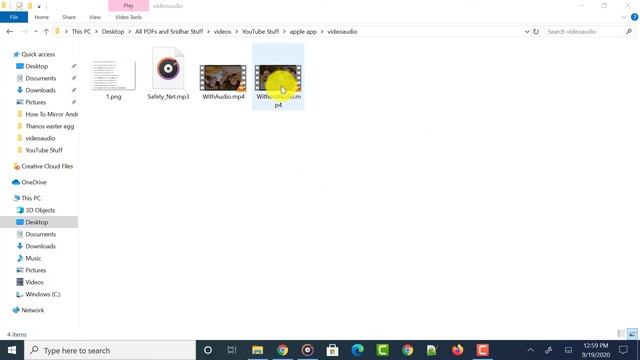This screenshot has width=640, height=360.
Task: Open Camtasia green taskbar icon
Action: coord(382,350)
